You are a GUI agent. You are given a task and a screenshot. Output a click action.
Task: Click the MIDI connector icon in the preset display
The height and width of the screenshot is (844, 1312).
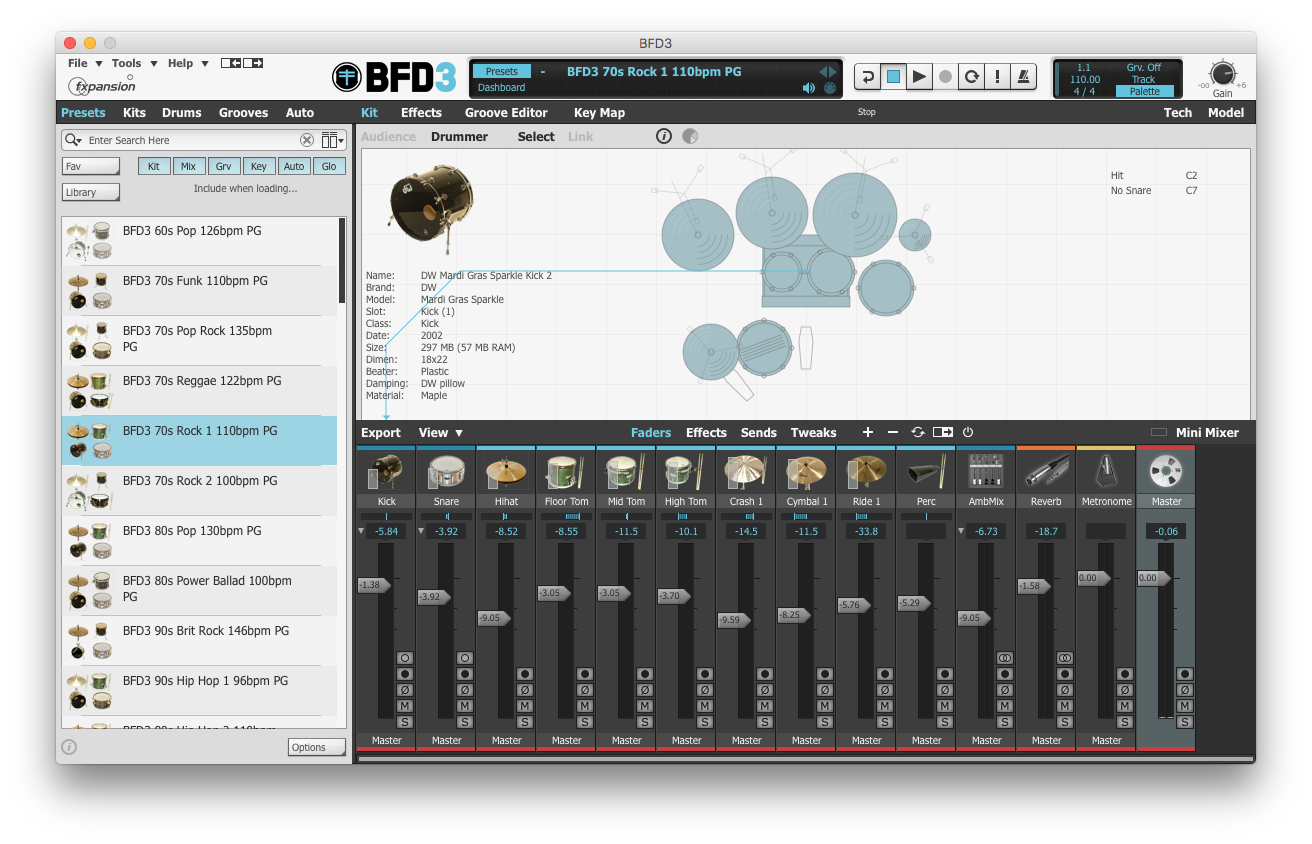(x=829, y=88)
